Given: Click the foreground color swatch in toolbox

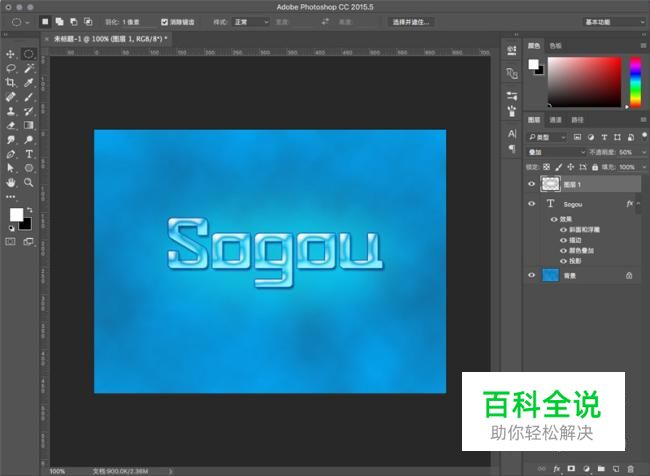Looking at the screenshot, I should coord(16,215).
